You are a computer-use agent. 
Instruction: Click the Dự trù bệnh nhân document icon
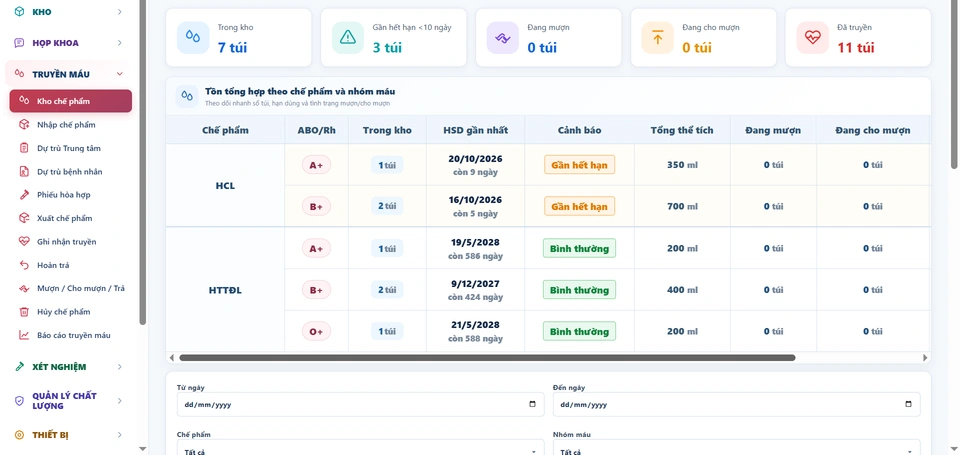(x=24, y=171)
